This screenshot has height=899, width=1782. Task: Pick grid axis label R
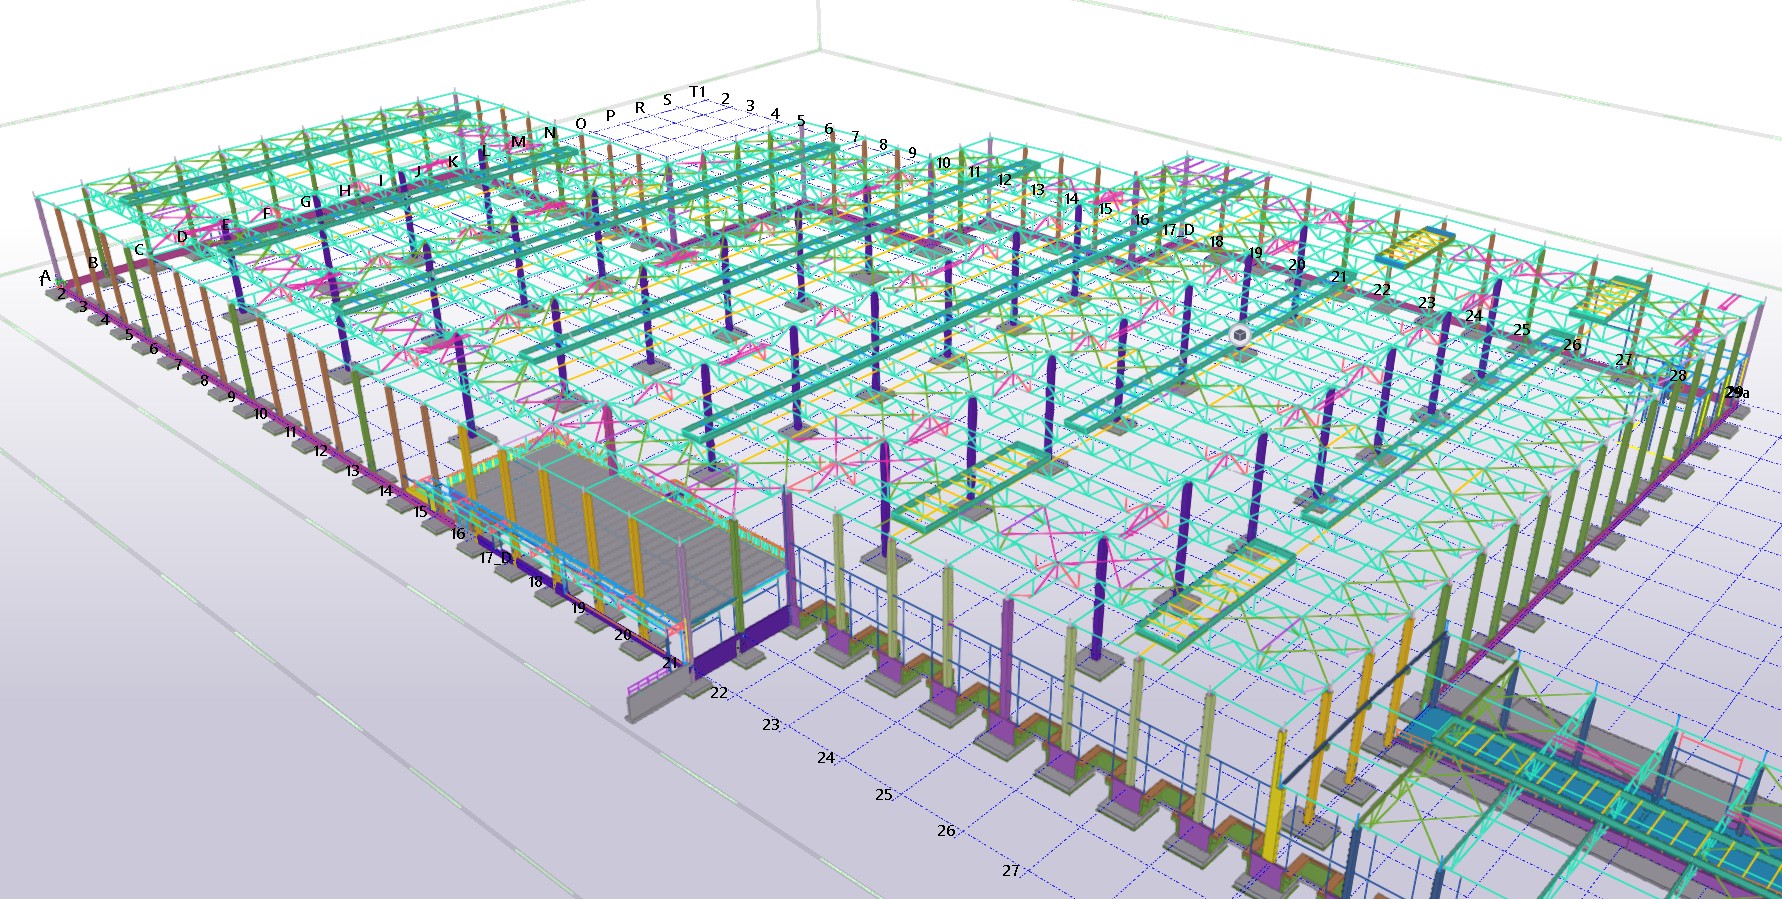point(640,108)
